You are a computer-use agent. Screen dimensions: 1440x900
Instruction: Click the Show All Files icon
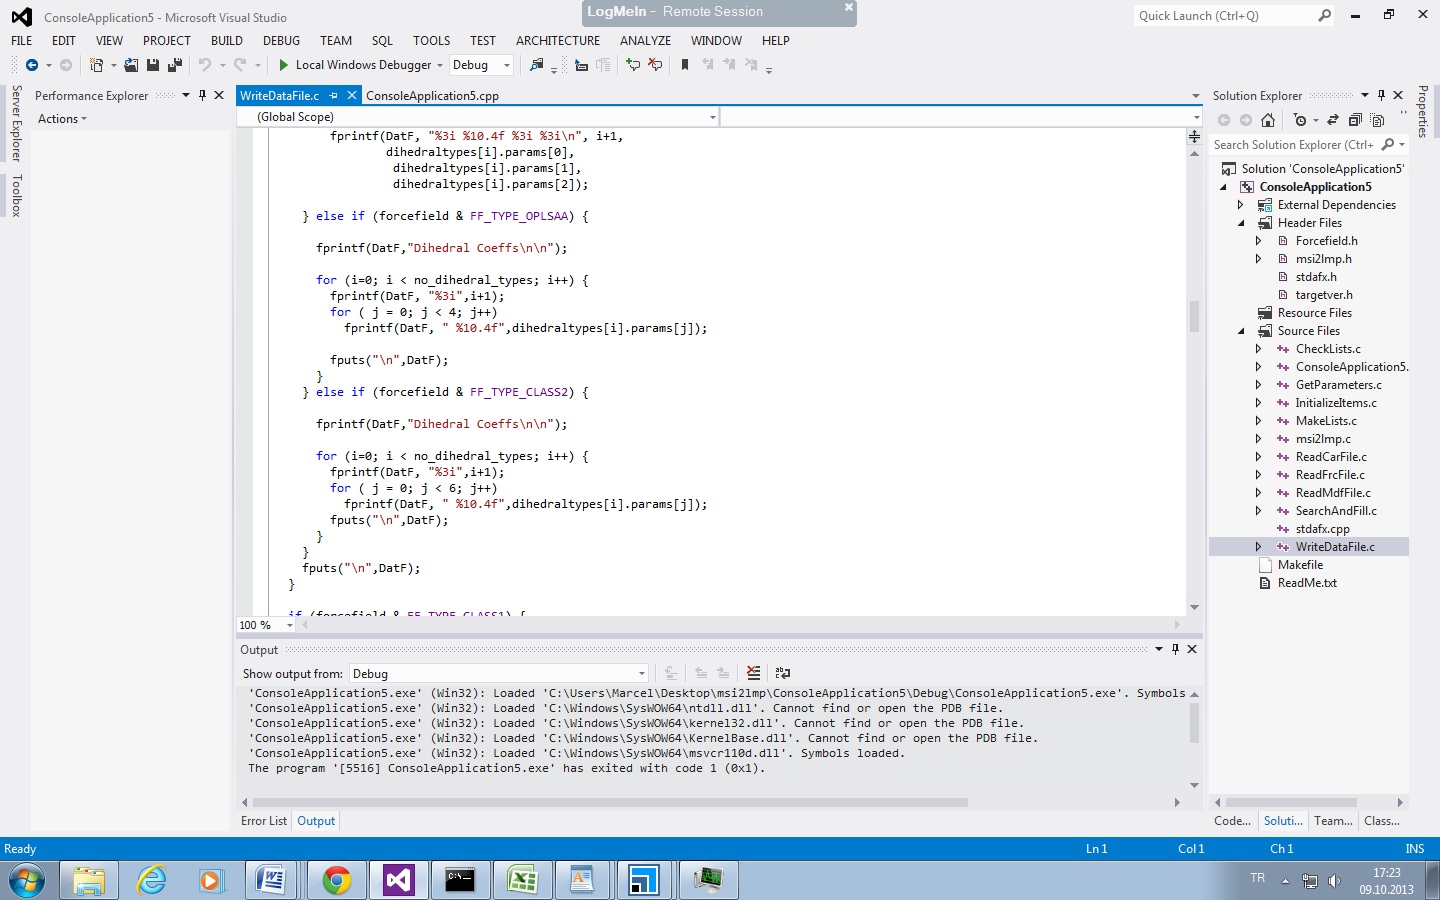pyautogui.click(x=1377, y=120)
